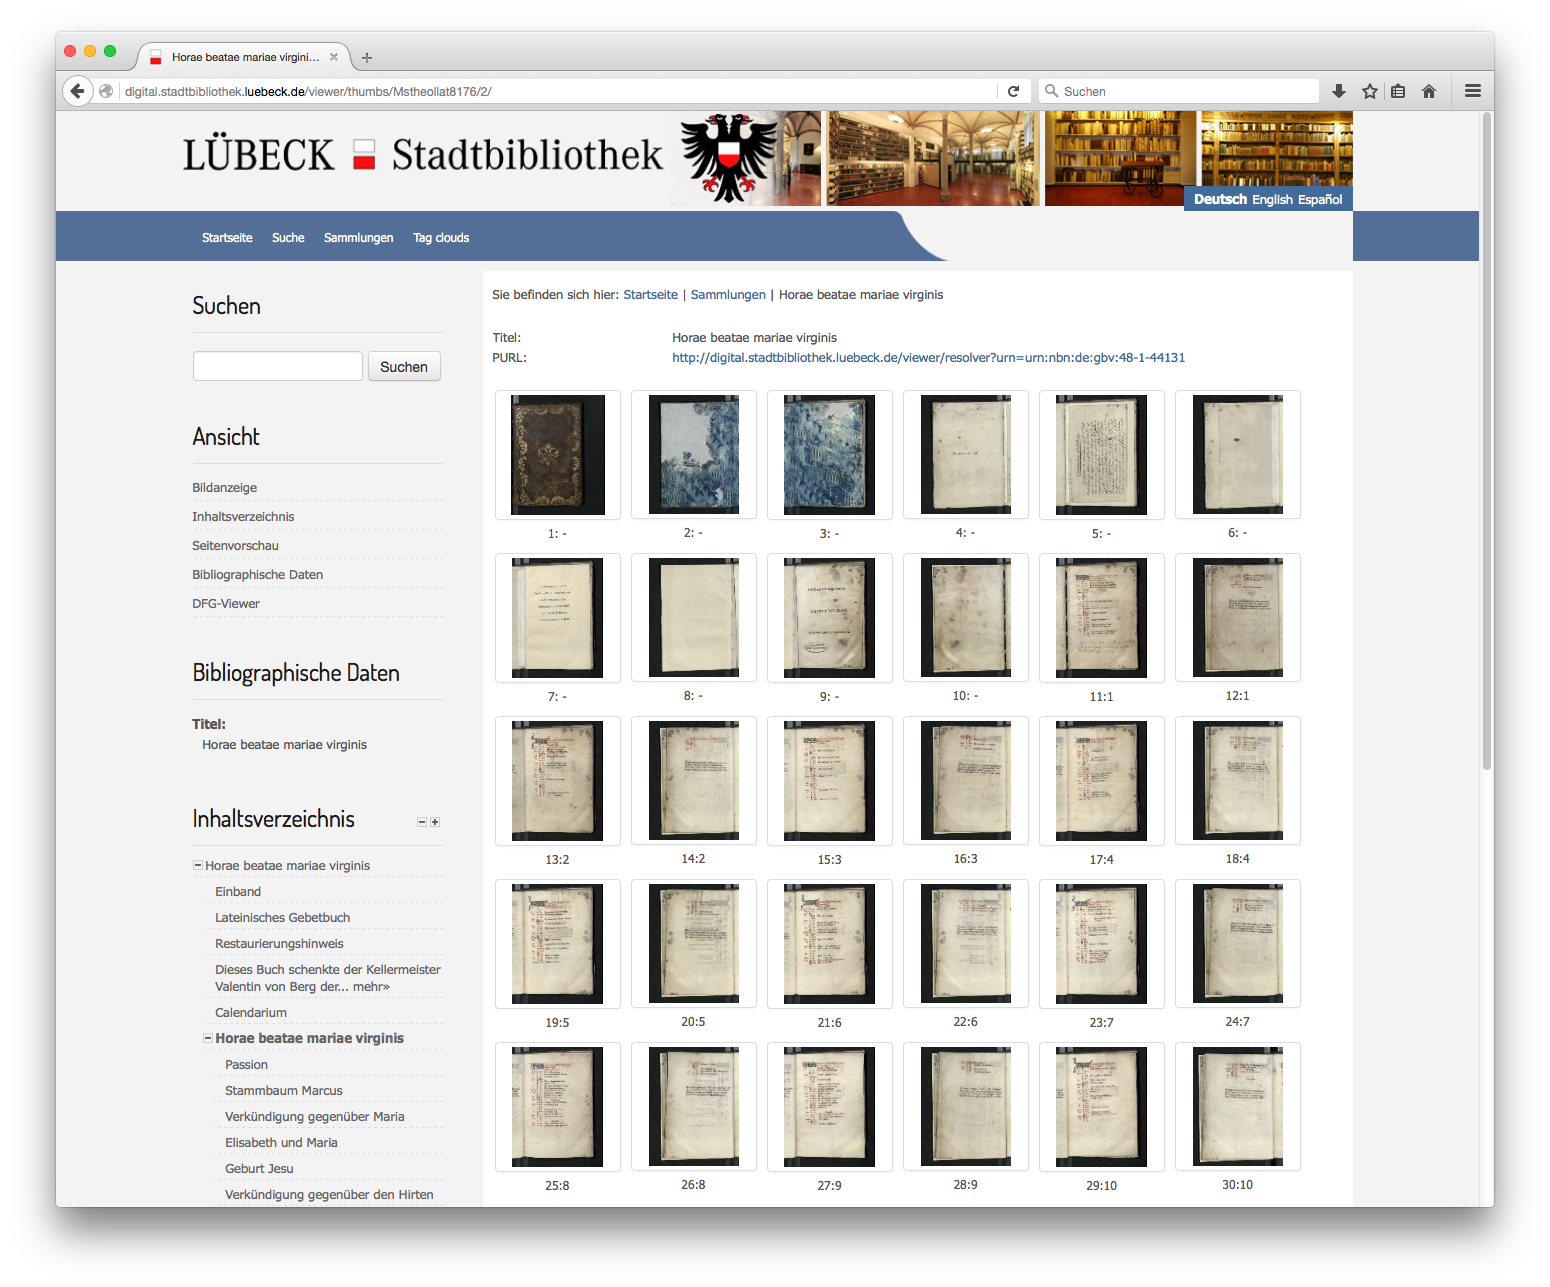
Task: Open Sammlungen in the navigation bar
Action: (x=358, y=238)
